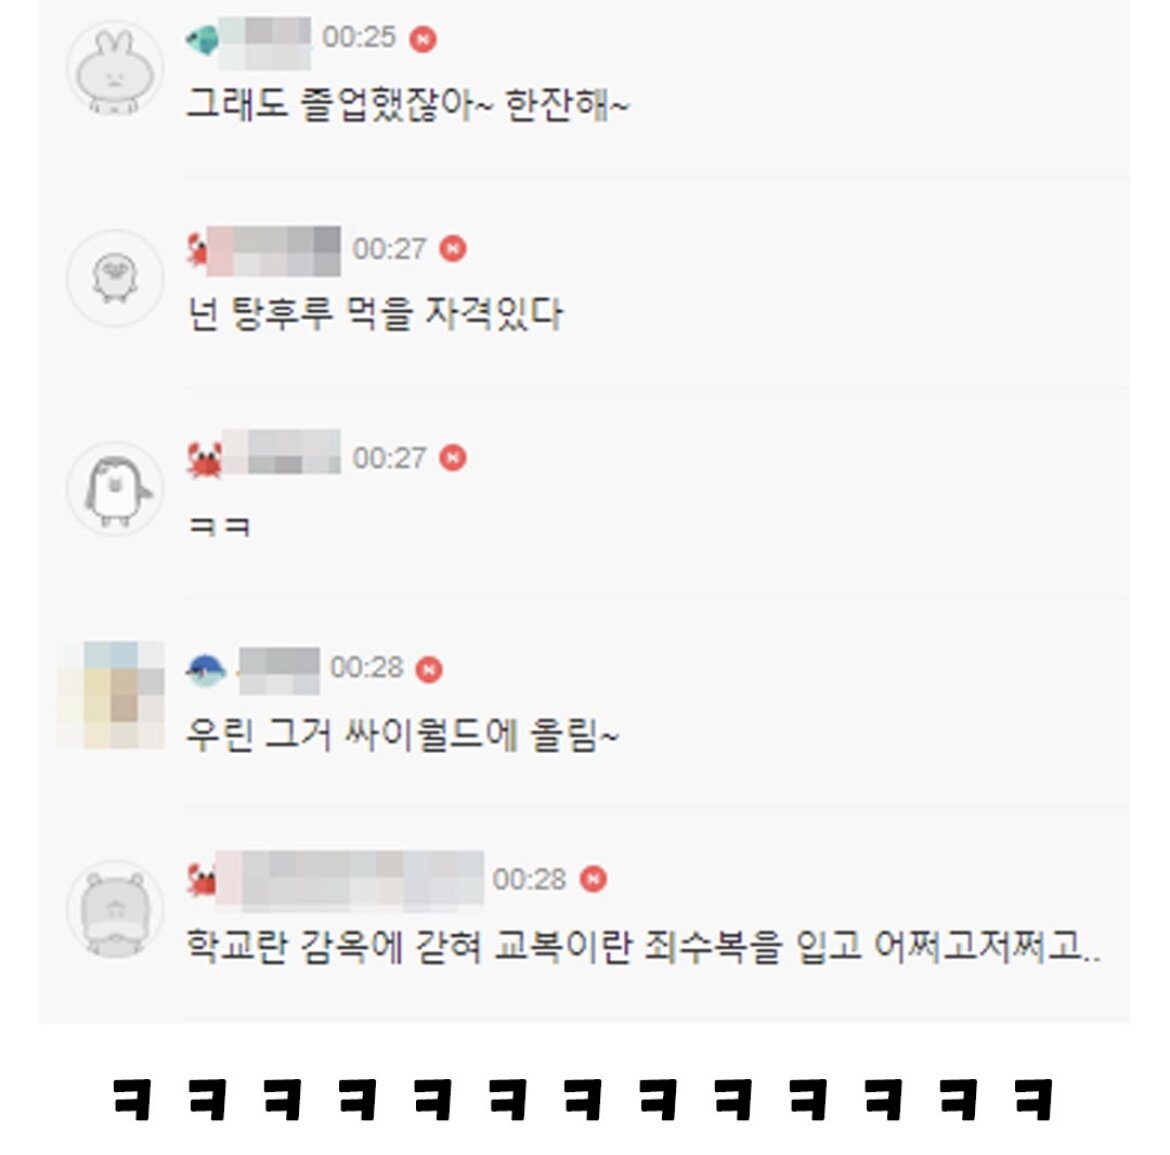Click the blurred pixelated profile picture
This screenshot has width=1170, height=1155.
(111, 695)
